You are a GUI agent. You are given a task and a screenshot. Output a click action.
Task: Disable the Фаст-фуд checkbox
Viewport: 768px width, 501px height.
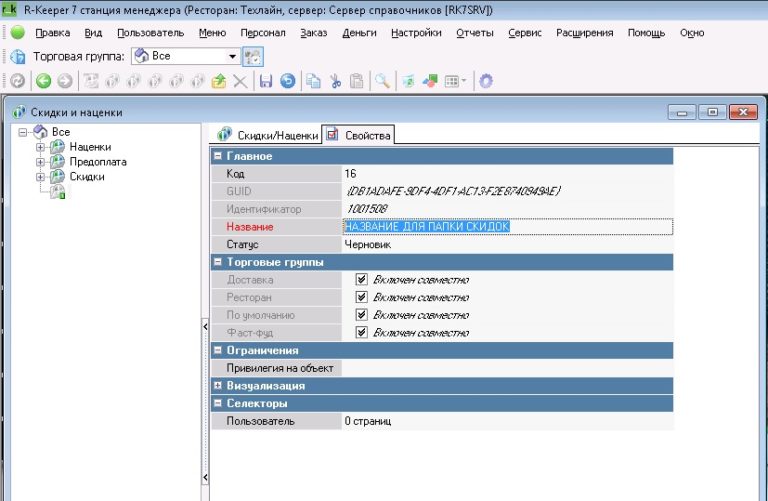coord(362,332)
